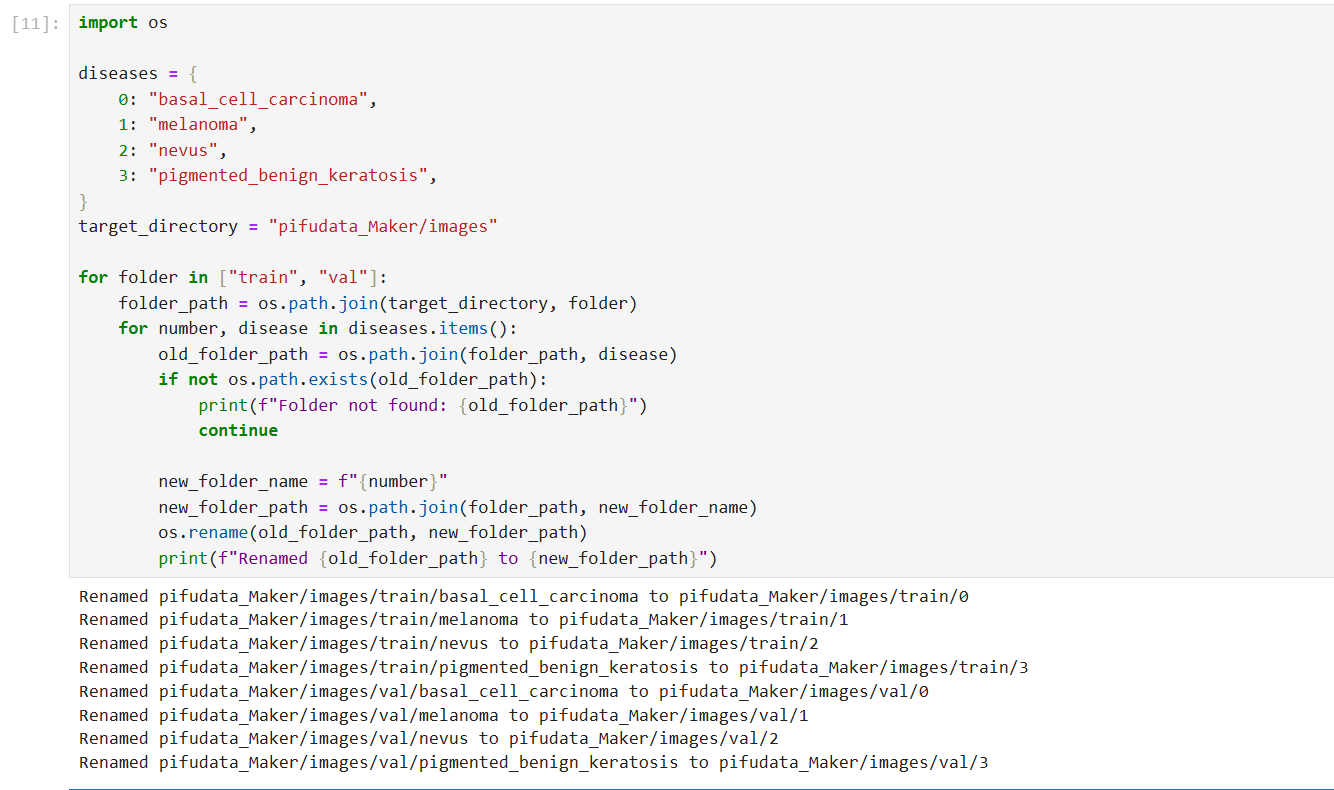The height and width of the screenshot is (790, 1334).
Task: Click the os.rename function call line
Action: 372,532
